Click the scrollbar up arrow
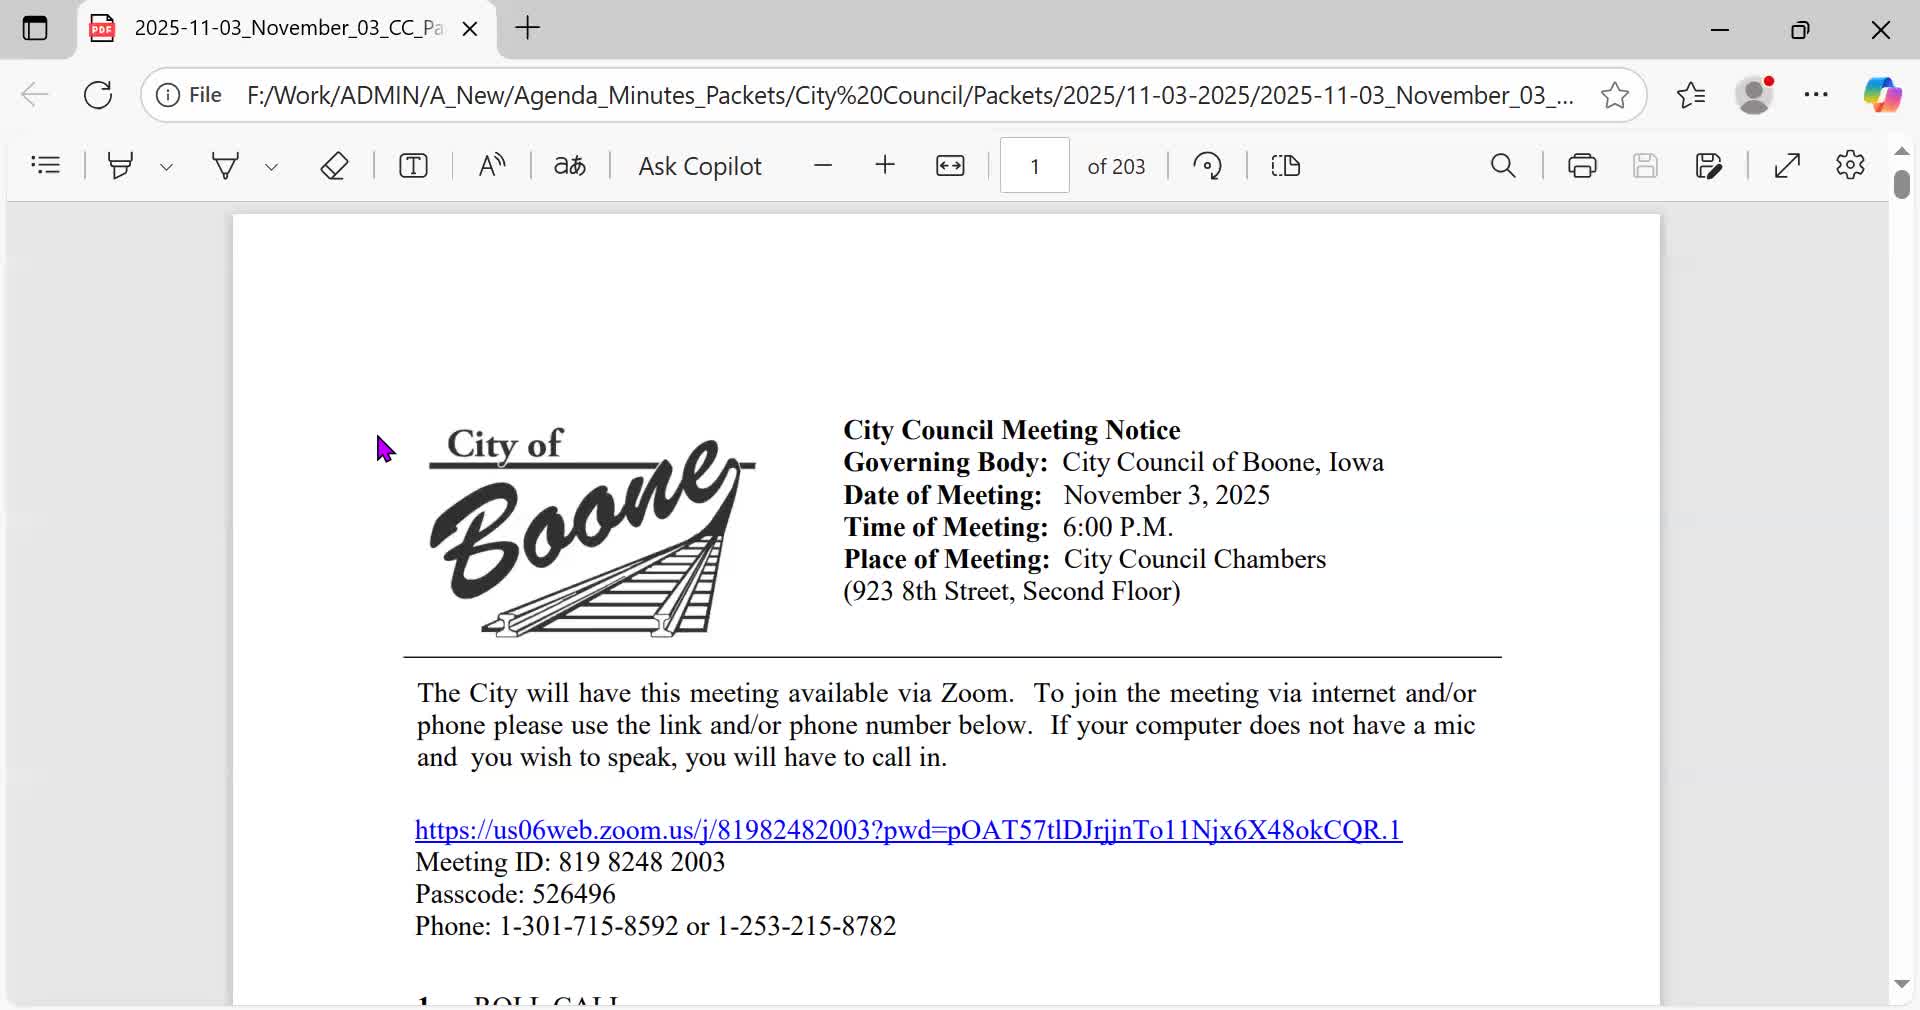 tap(1901, 151)
